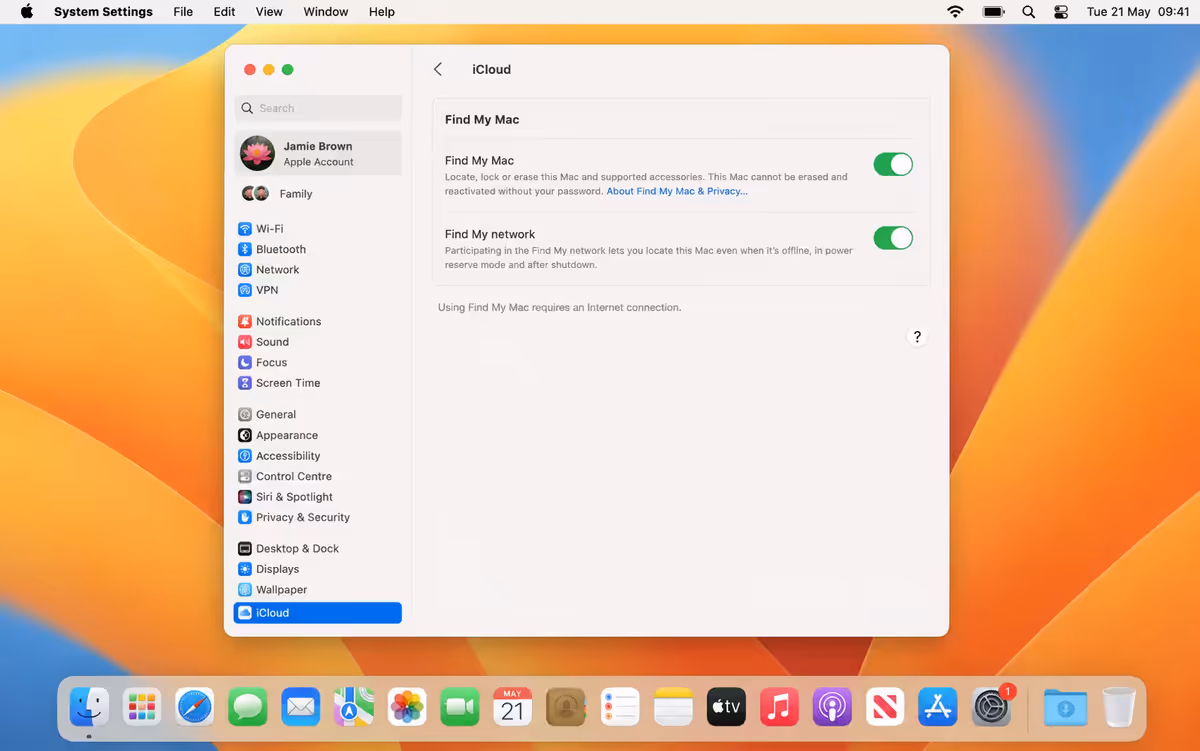The image size is (1200, 751).
Task: Click About Find My Mac & Privacy link
Action: point(677,191)
